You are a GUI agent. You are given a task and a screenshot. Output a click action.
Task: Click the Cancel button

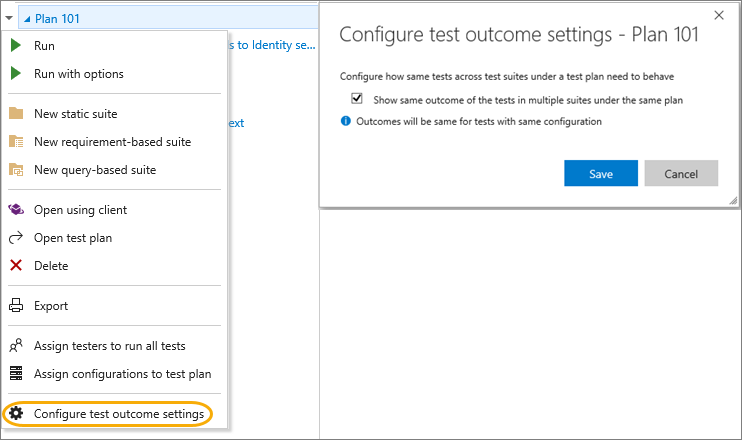681,173
